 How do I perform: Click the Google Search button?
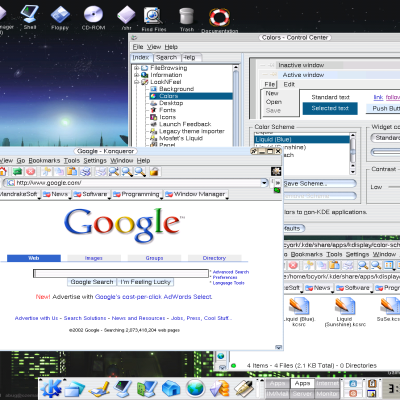(x=92, y=282)
